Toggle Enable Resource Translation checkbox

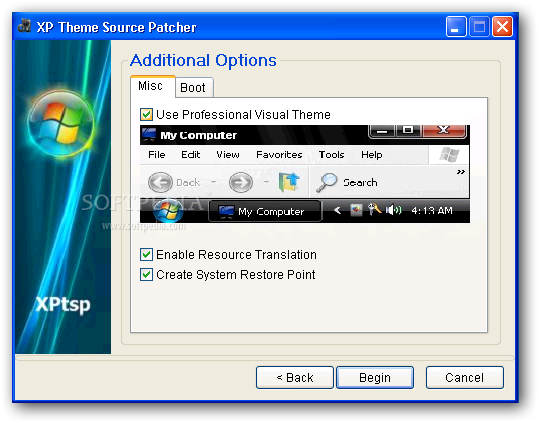pos(146,255)
